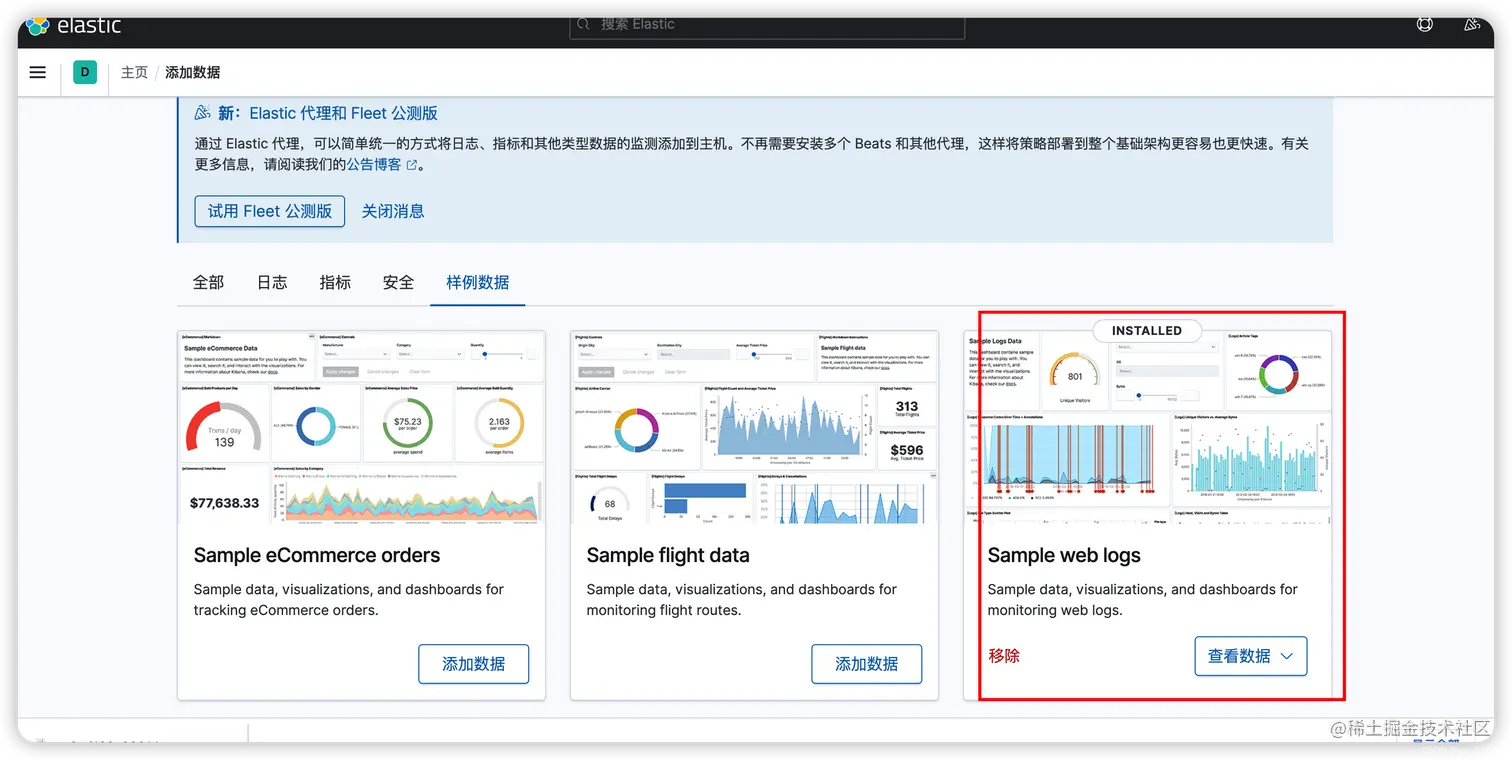Open the help icon in header

coord(1425,25)
